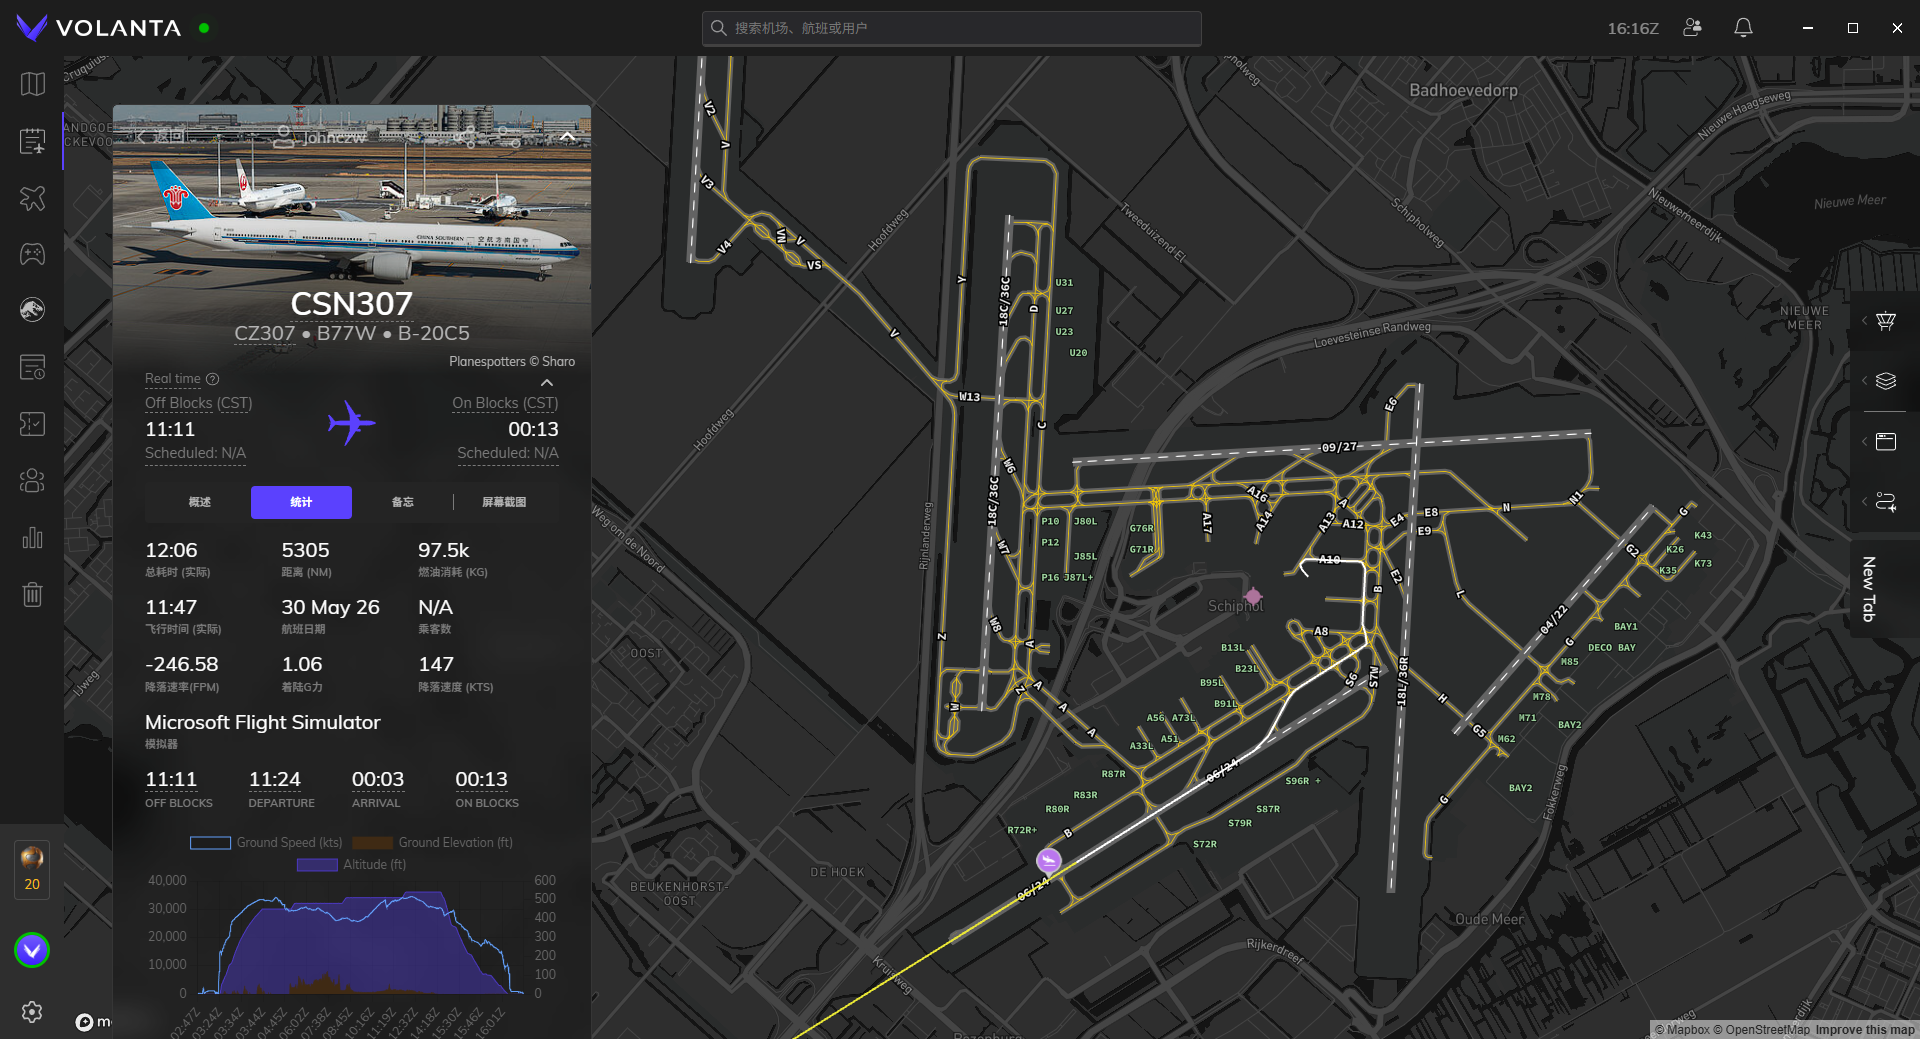
Task: Expand the window panel on right edge
Action: click(1885, 441)
